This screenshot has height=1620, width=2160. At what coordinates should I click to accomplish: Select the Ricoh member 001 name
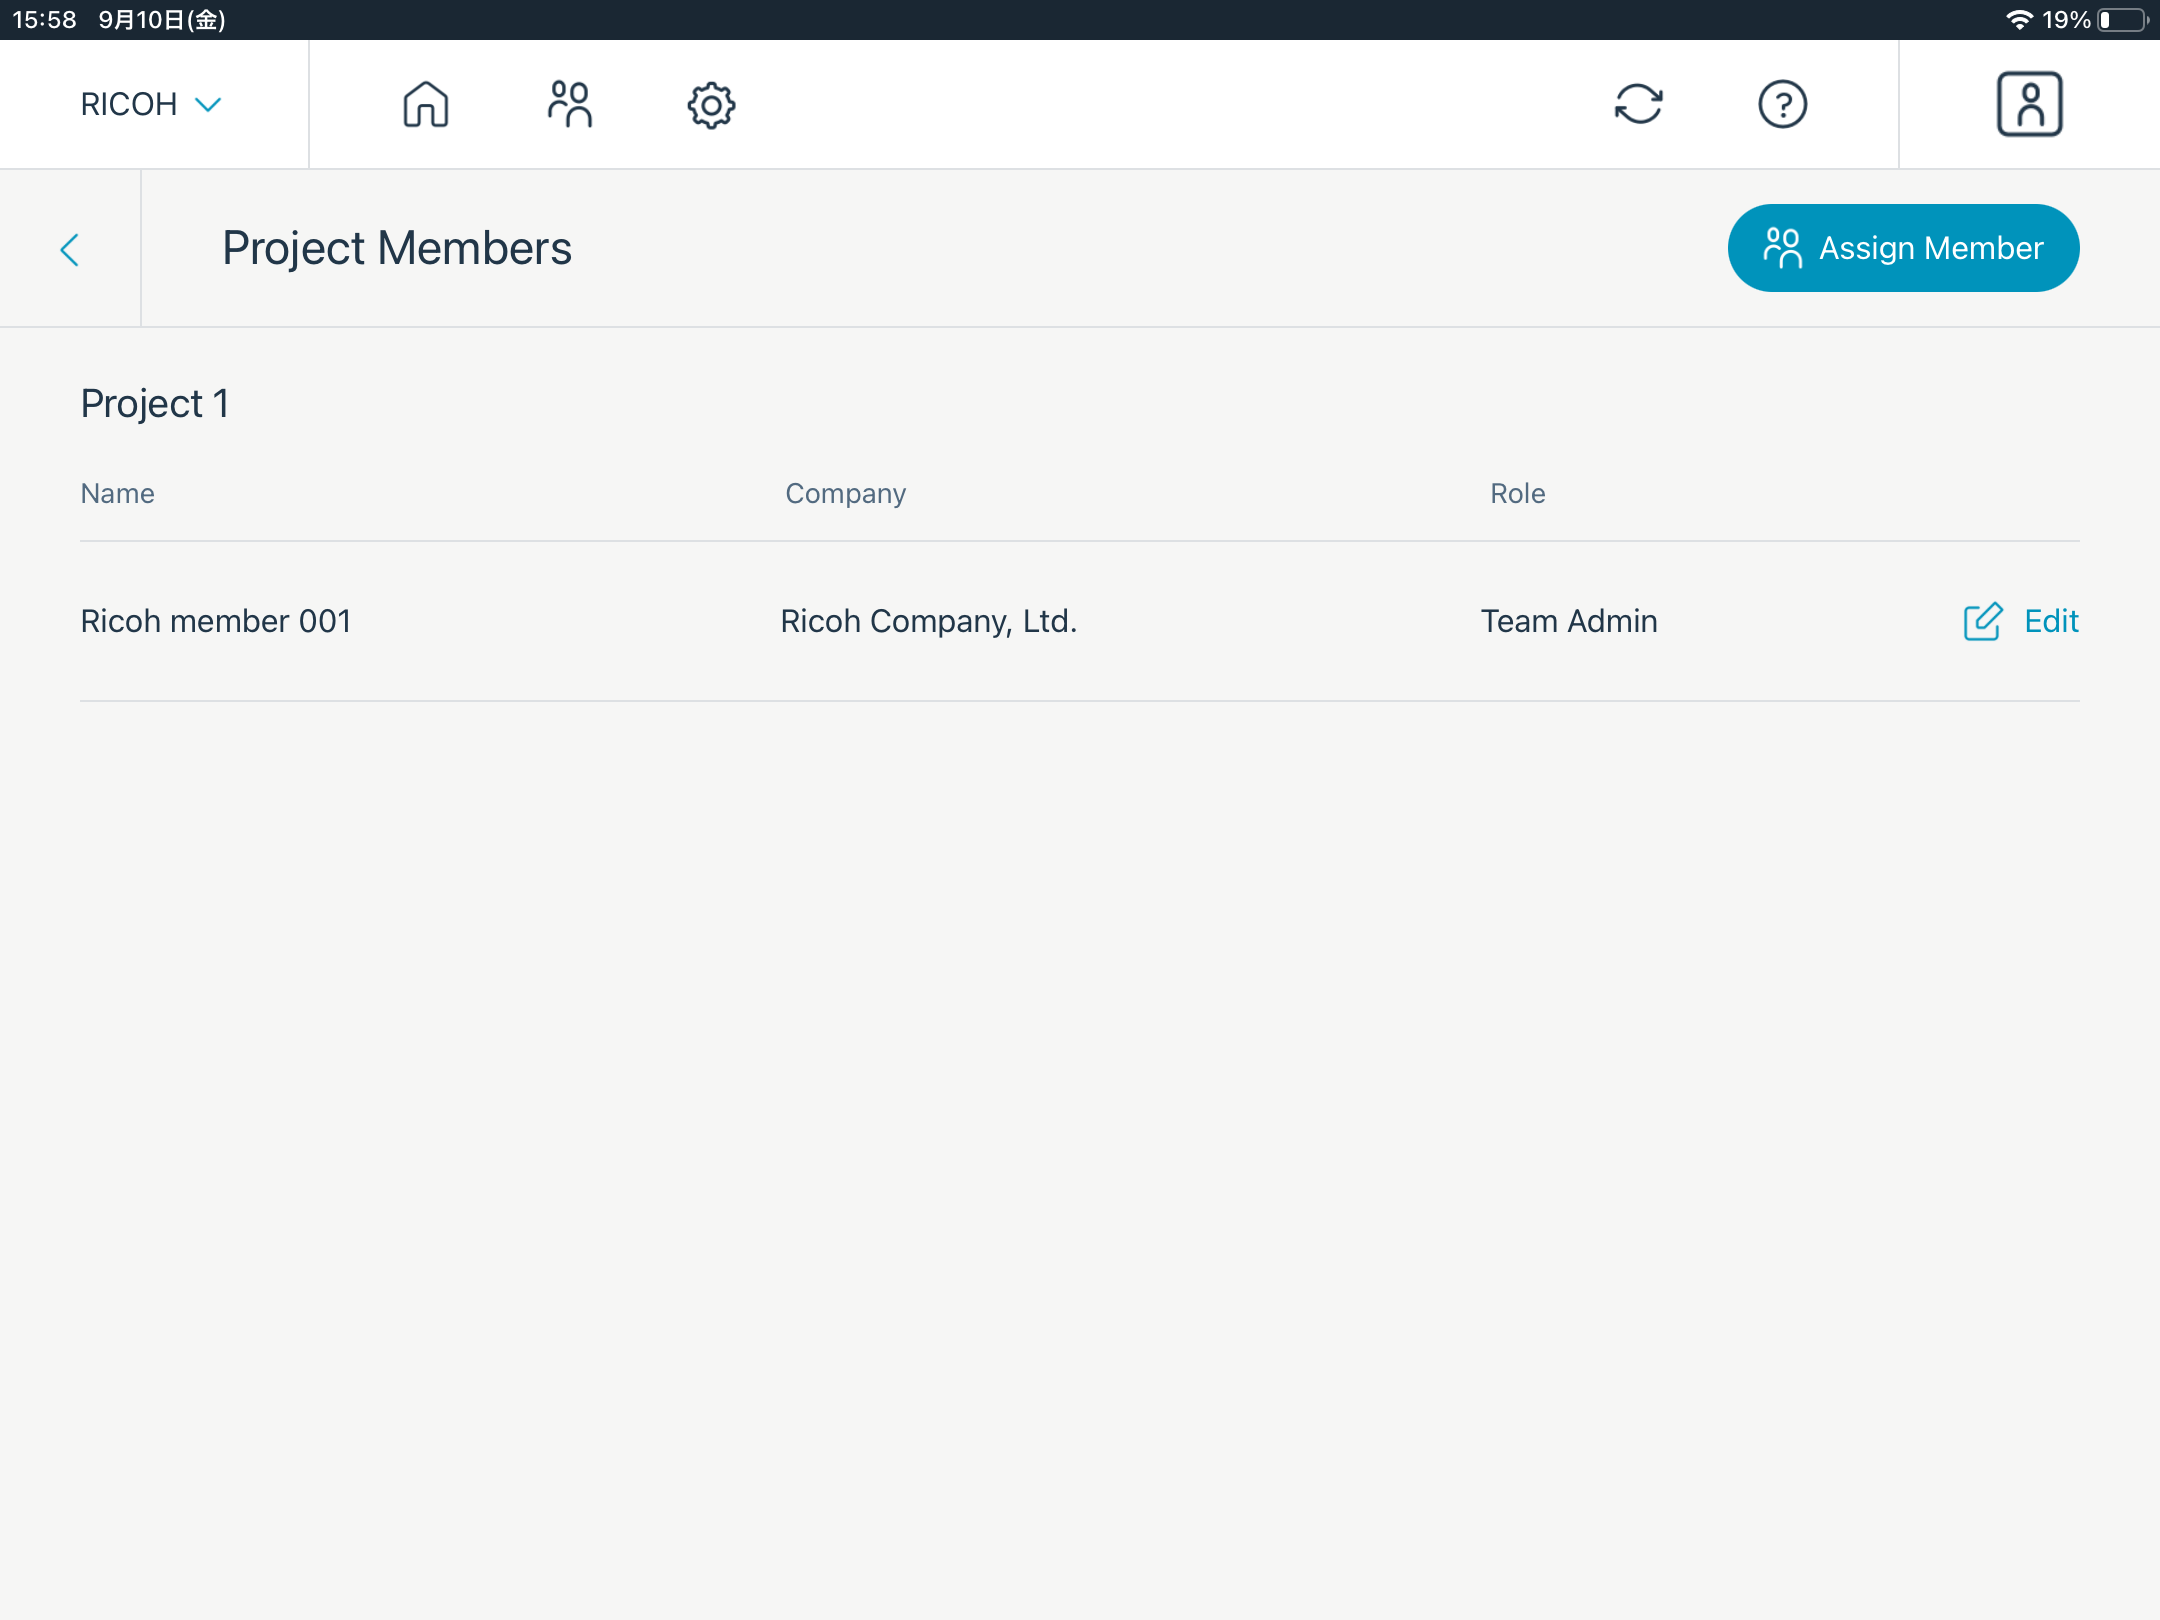pyautogui.click(x=216, y=621)
